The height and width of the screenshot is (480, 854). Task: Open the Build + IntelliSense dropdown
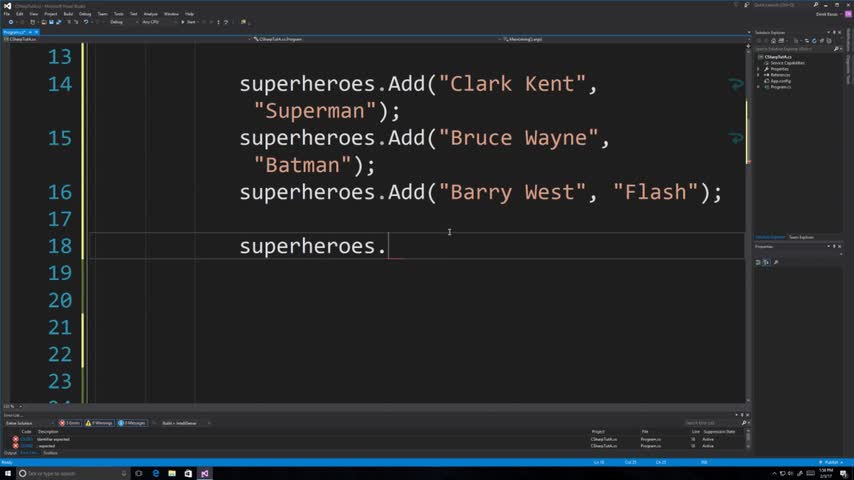pyautogui.click(x=185, y=423)
